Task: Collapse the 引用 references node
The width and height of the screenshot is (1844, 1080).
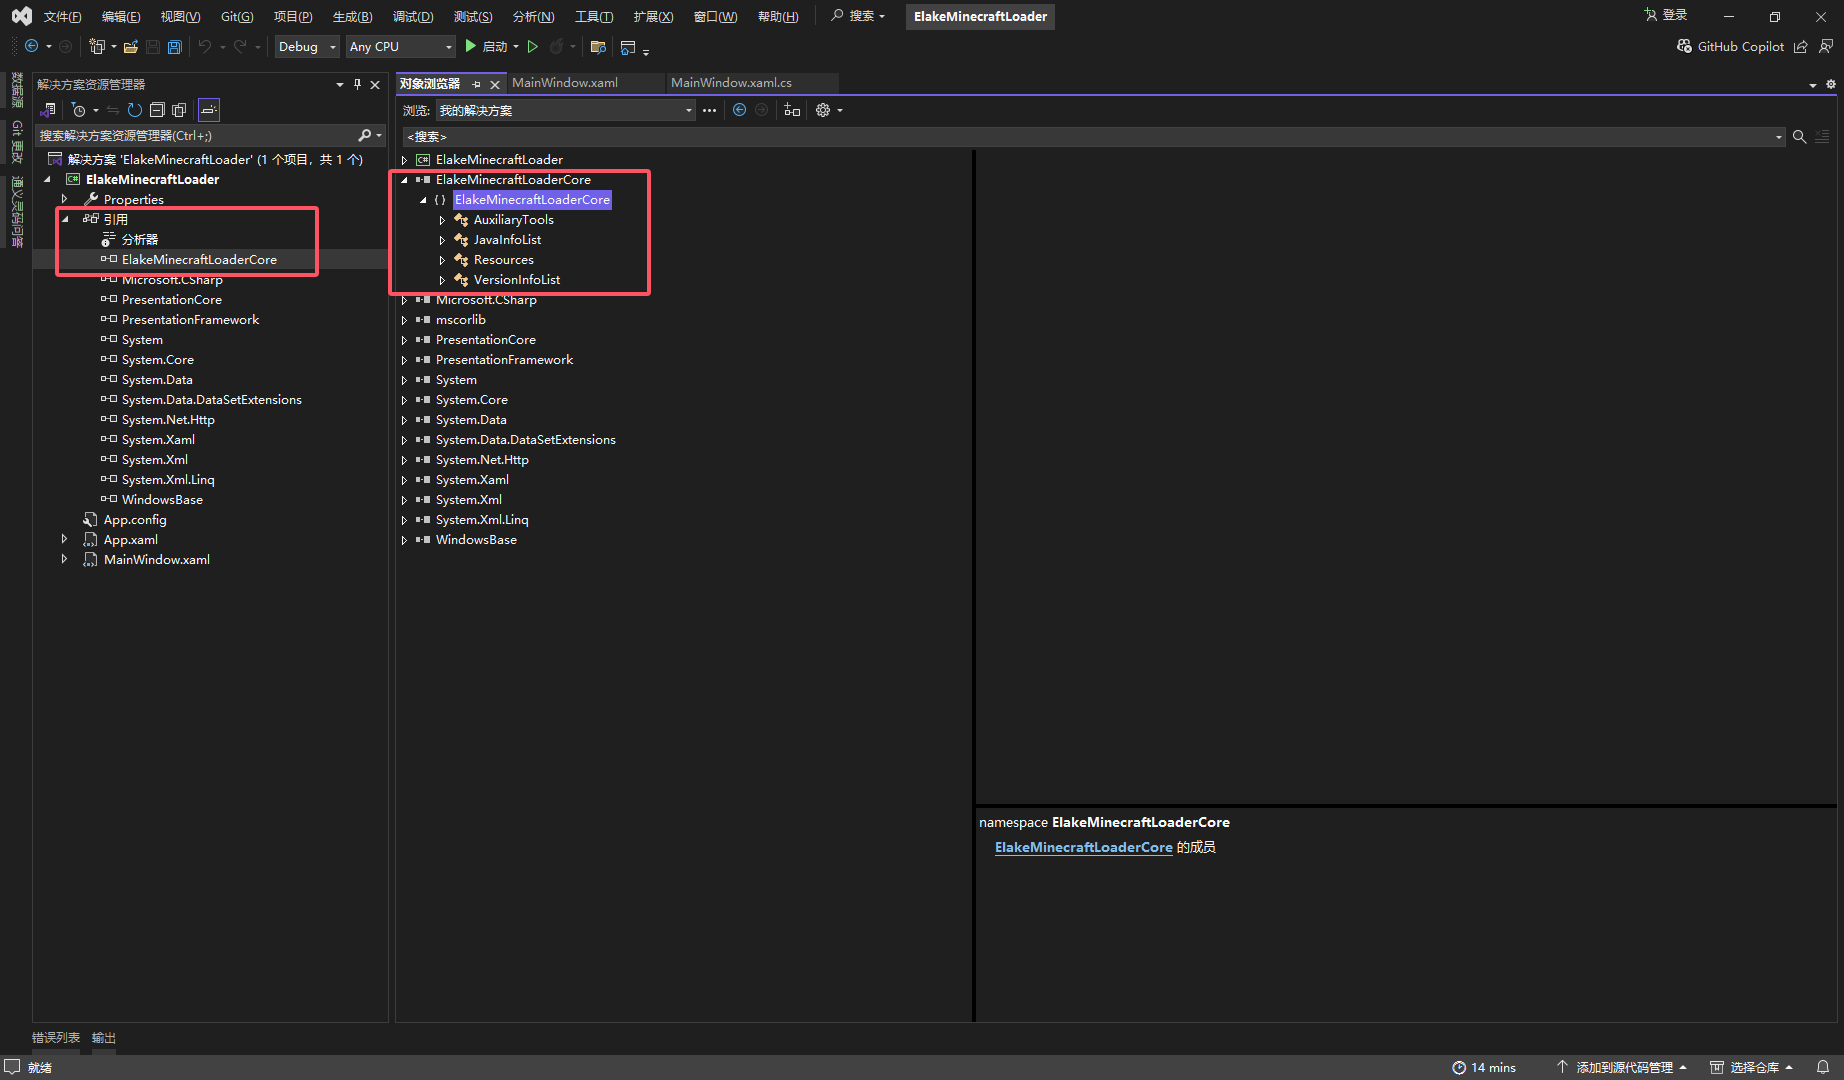Action: 65,219
